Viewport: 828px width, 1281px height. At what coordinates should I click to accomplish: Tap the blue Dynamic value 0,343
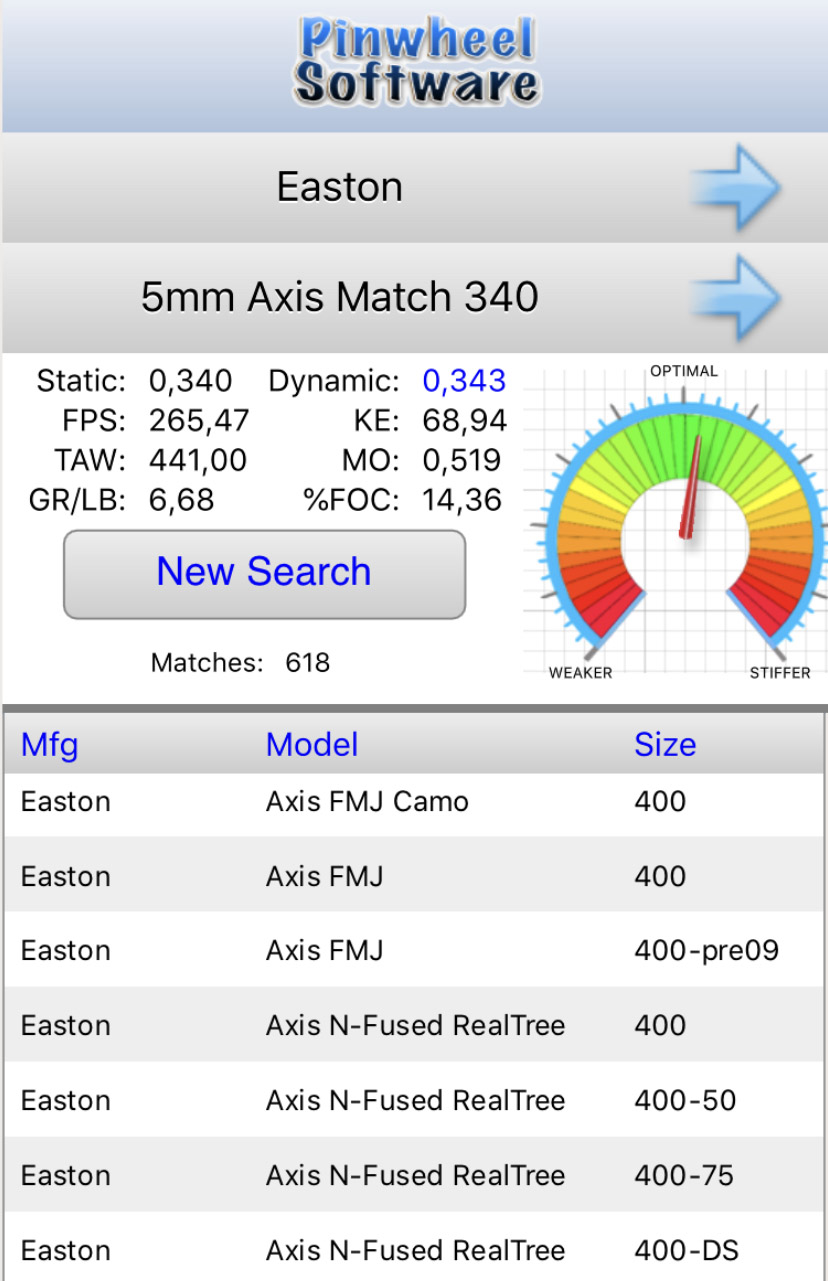(x=464, y=381)
